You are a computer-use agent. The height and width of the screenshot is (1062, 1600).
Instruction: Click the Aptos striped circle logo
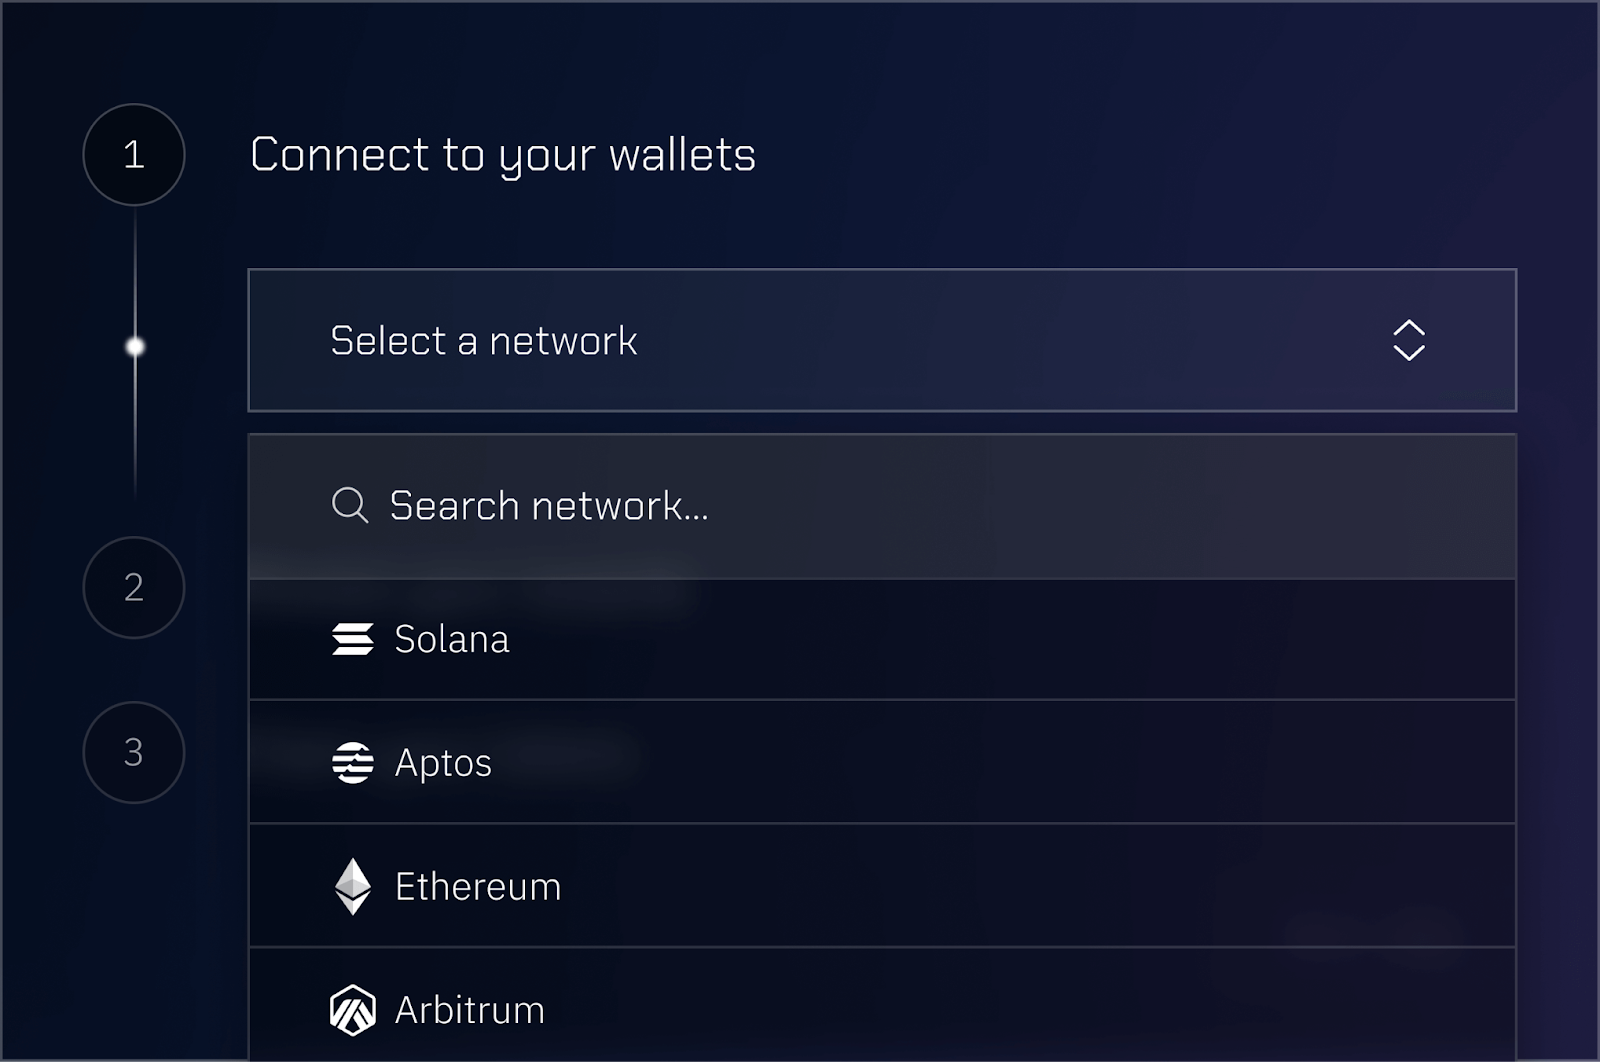352,763
